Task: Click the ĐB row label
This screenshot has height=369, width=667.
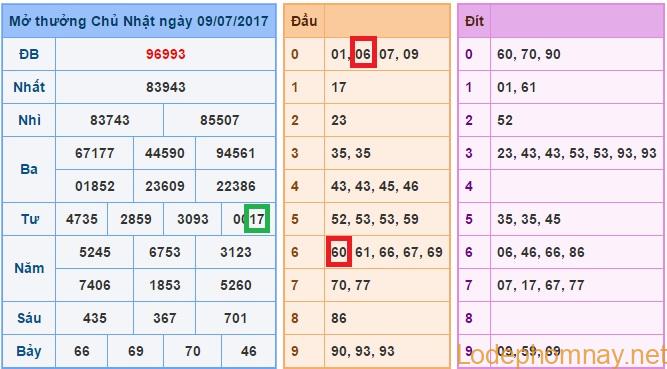Action: 29,54
